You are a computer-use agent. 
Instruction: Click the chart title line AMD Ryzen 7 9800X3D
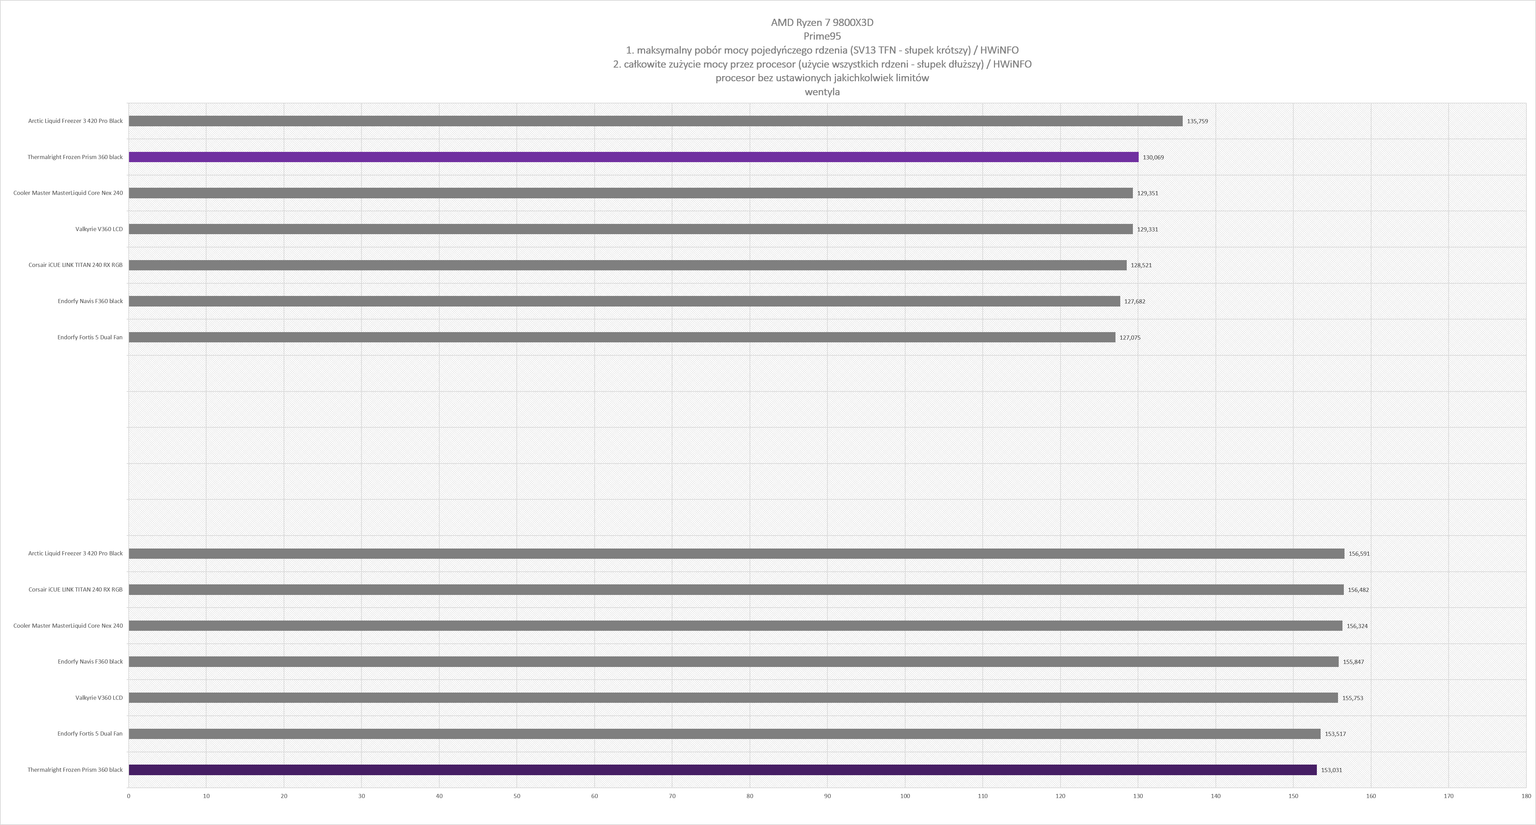(822, 22)
